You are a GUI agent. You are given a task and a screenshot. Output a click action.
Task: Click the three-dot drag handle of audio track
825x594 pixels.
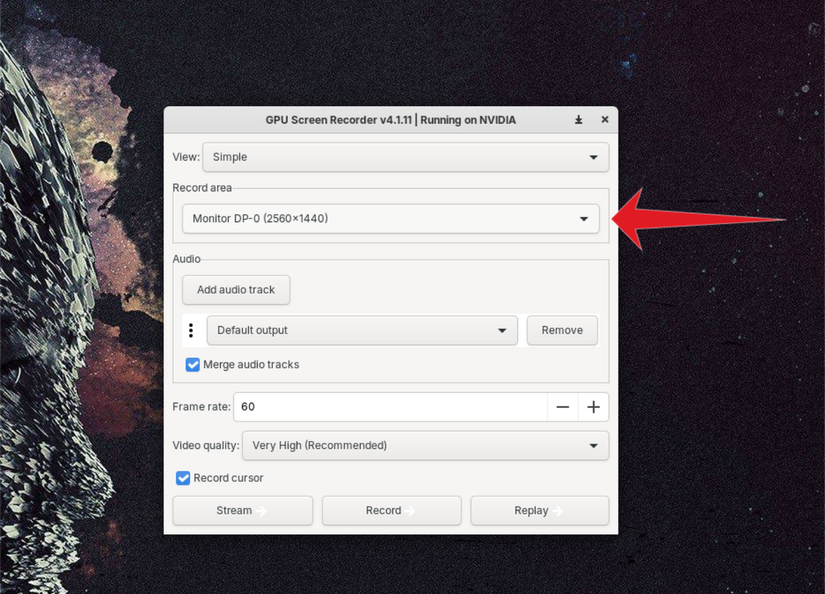(191, 330)
